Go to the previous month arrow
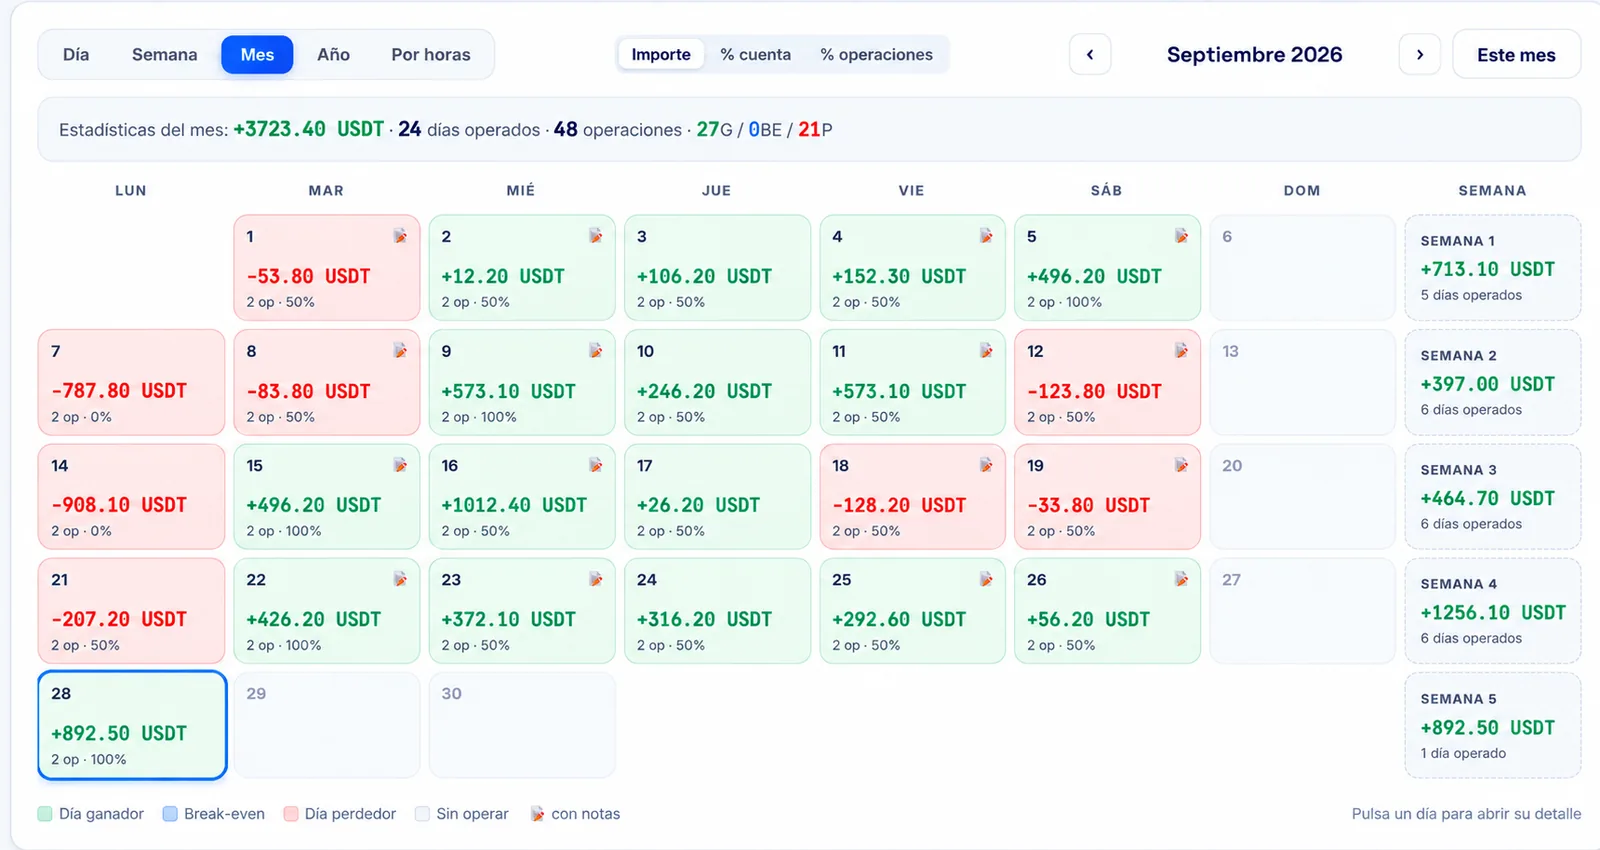This screenshot has height=850, width=1600. pyautogui.click(x=1090, y=55)
